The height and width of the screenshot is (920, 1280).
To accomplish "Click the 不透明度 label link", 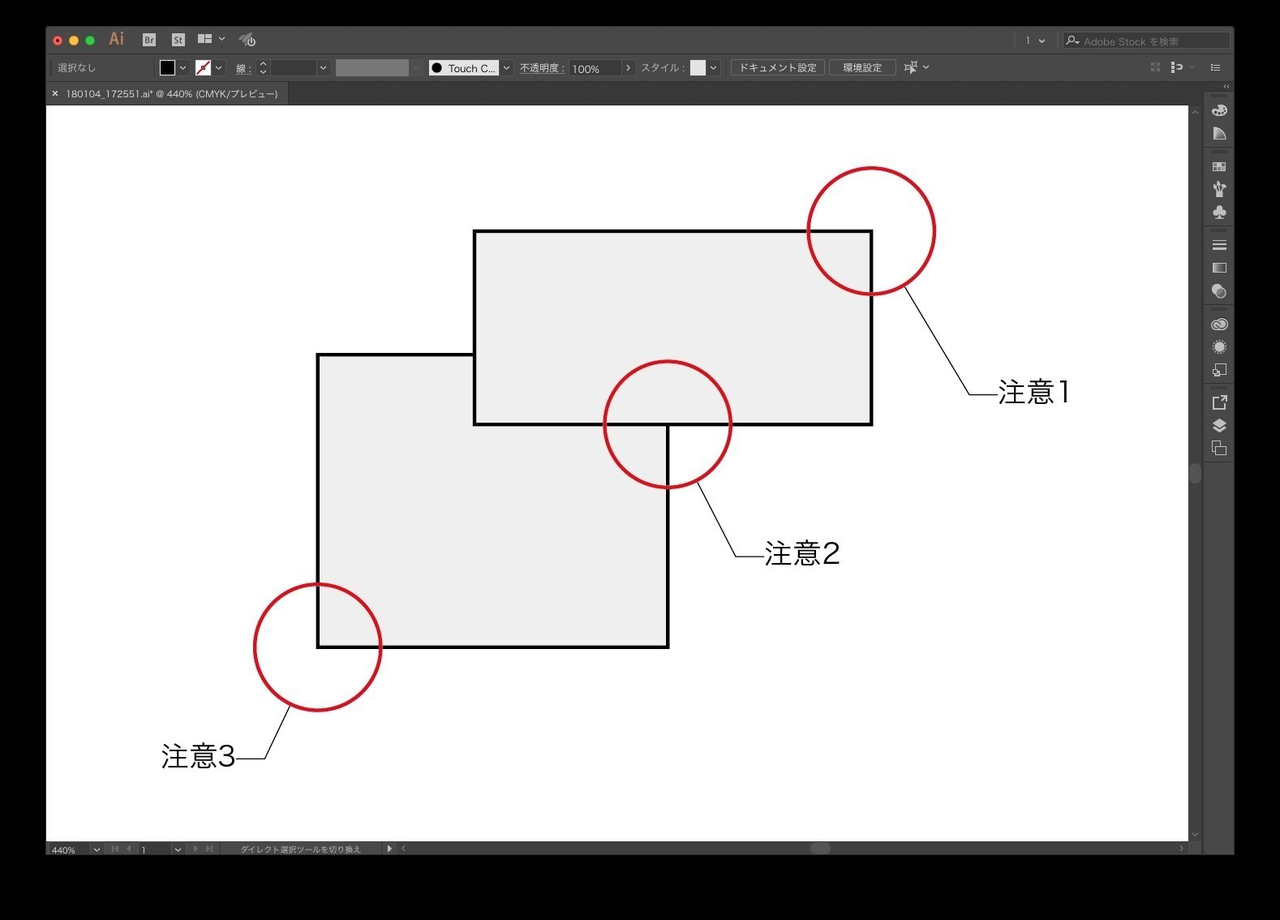I will pyautogui.click(x=542, y=68).
